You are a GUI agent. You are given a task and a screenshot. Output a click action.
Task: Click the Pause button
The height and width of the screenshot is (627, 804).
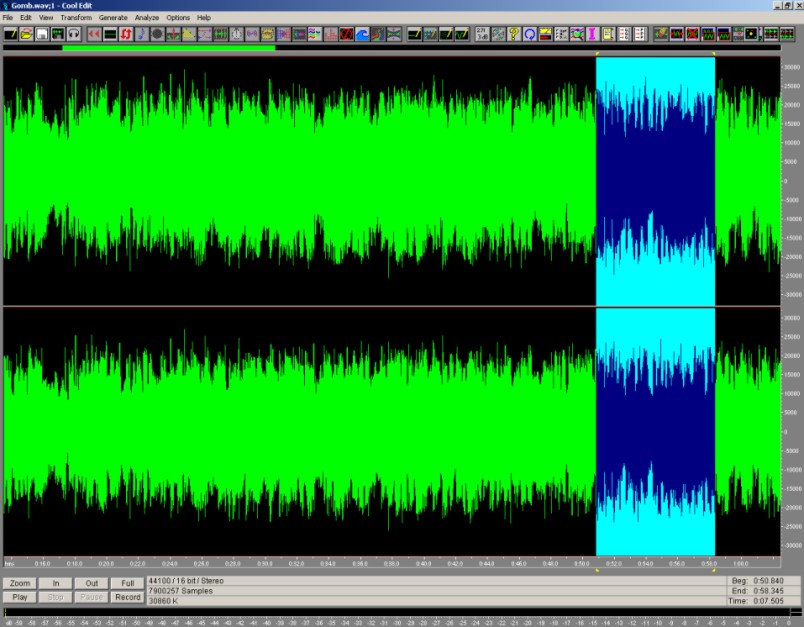pos(92,597)
